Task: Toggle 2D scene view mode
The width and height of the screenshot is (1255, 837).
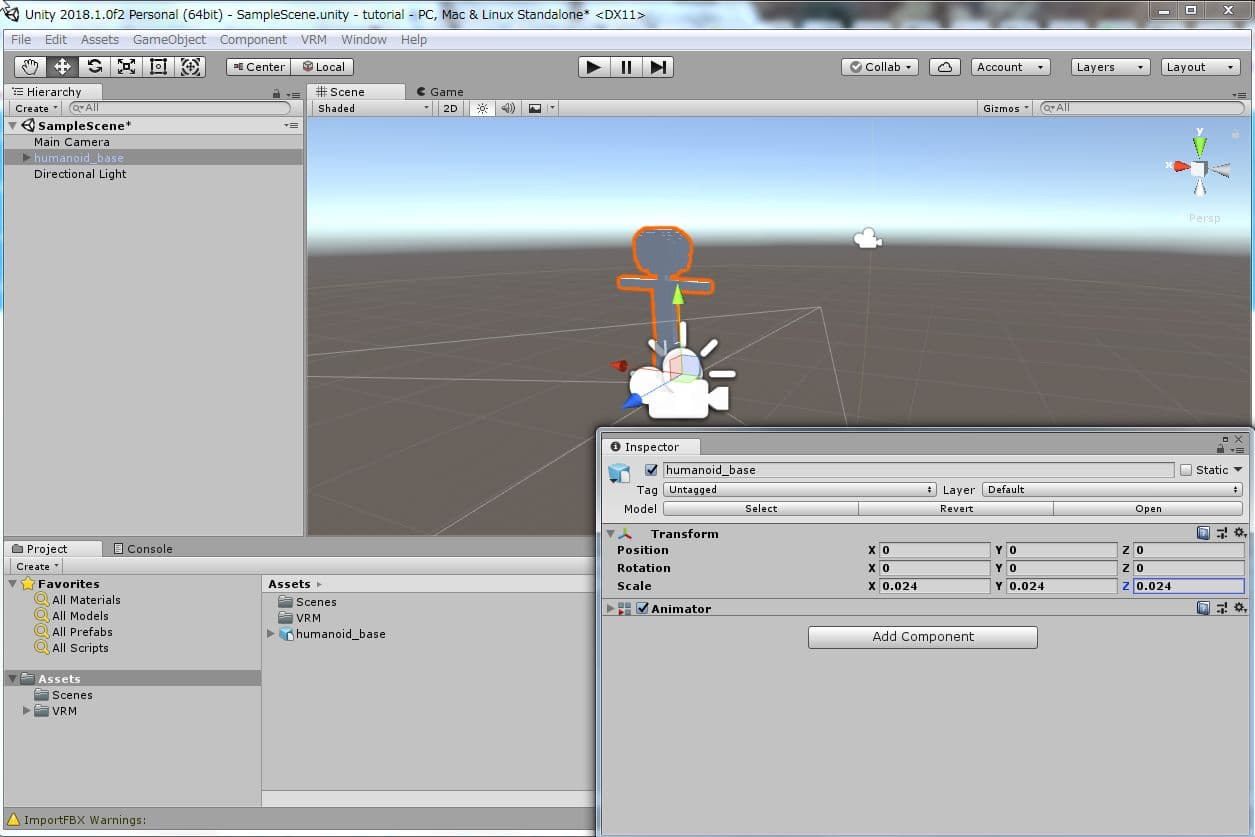Action: click(x=450, y=108)
